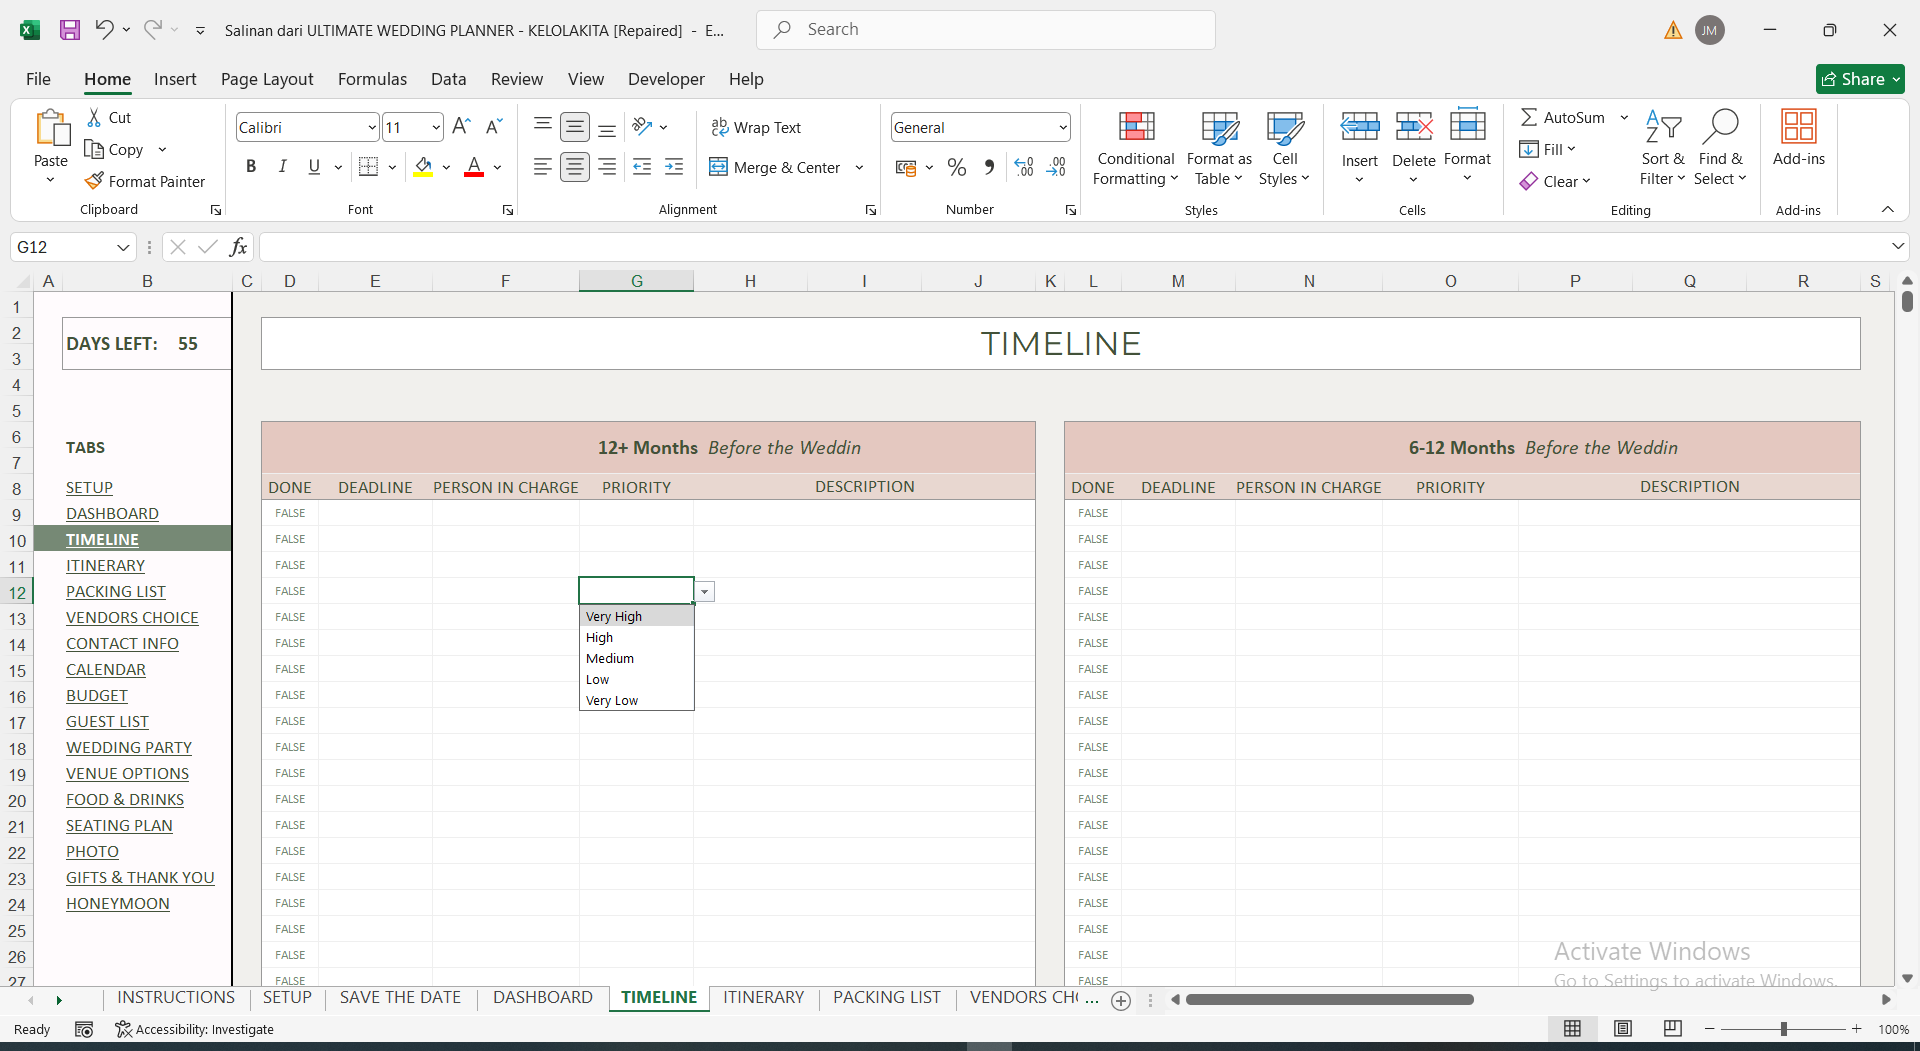
Task: Open the Add-ins pane
Action: coord(1799,138)
